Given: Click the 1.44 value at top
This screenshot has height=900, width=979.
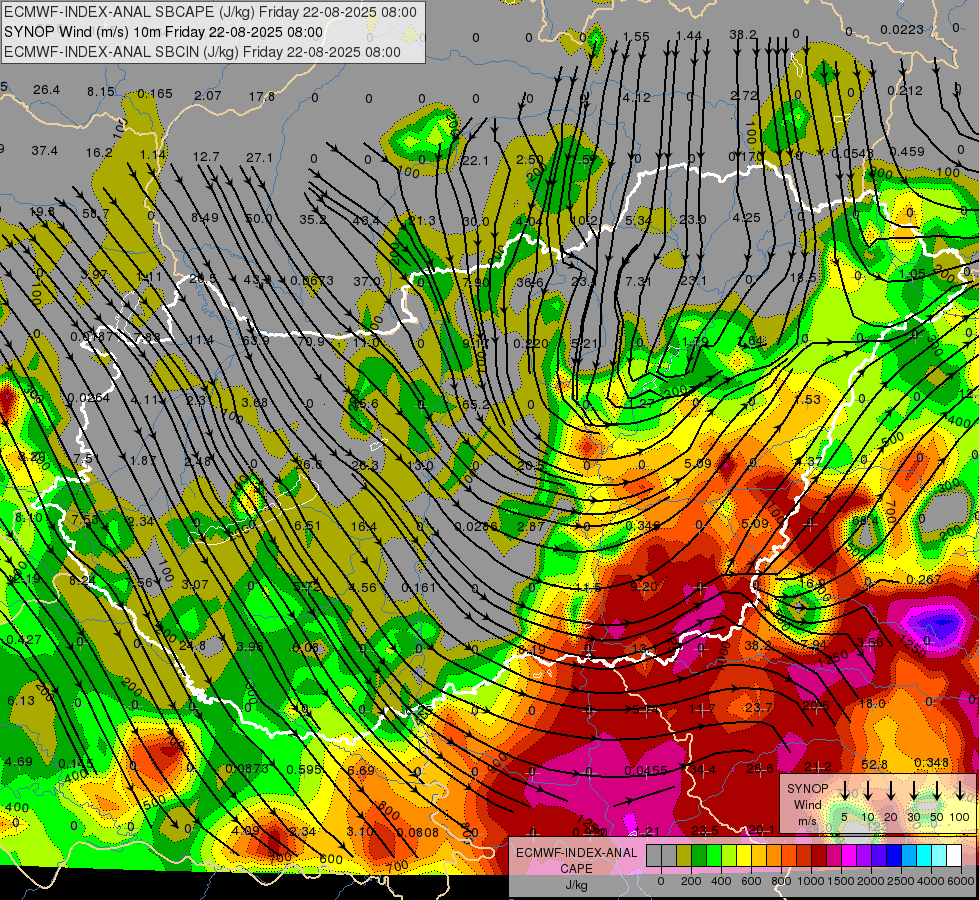Looking at the screenshot, I should (689, 36).
